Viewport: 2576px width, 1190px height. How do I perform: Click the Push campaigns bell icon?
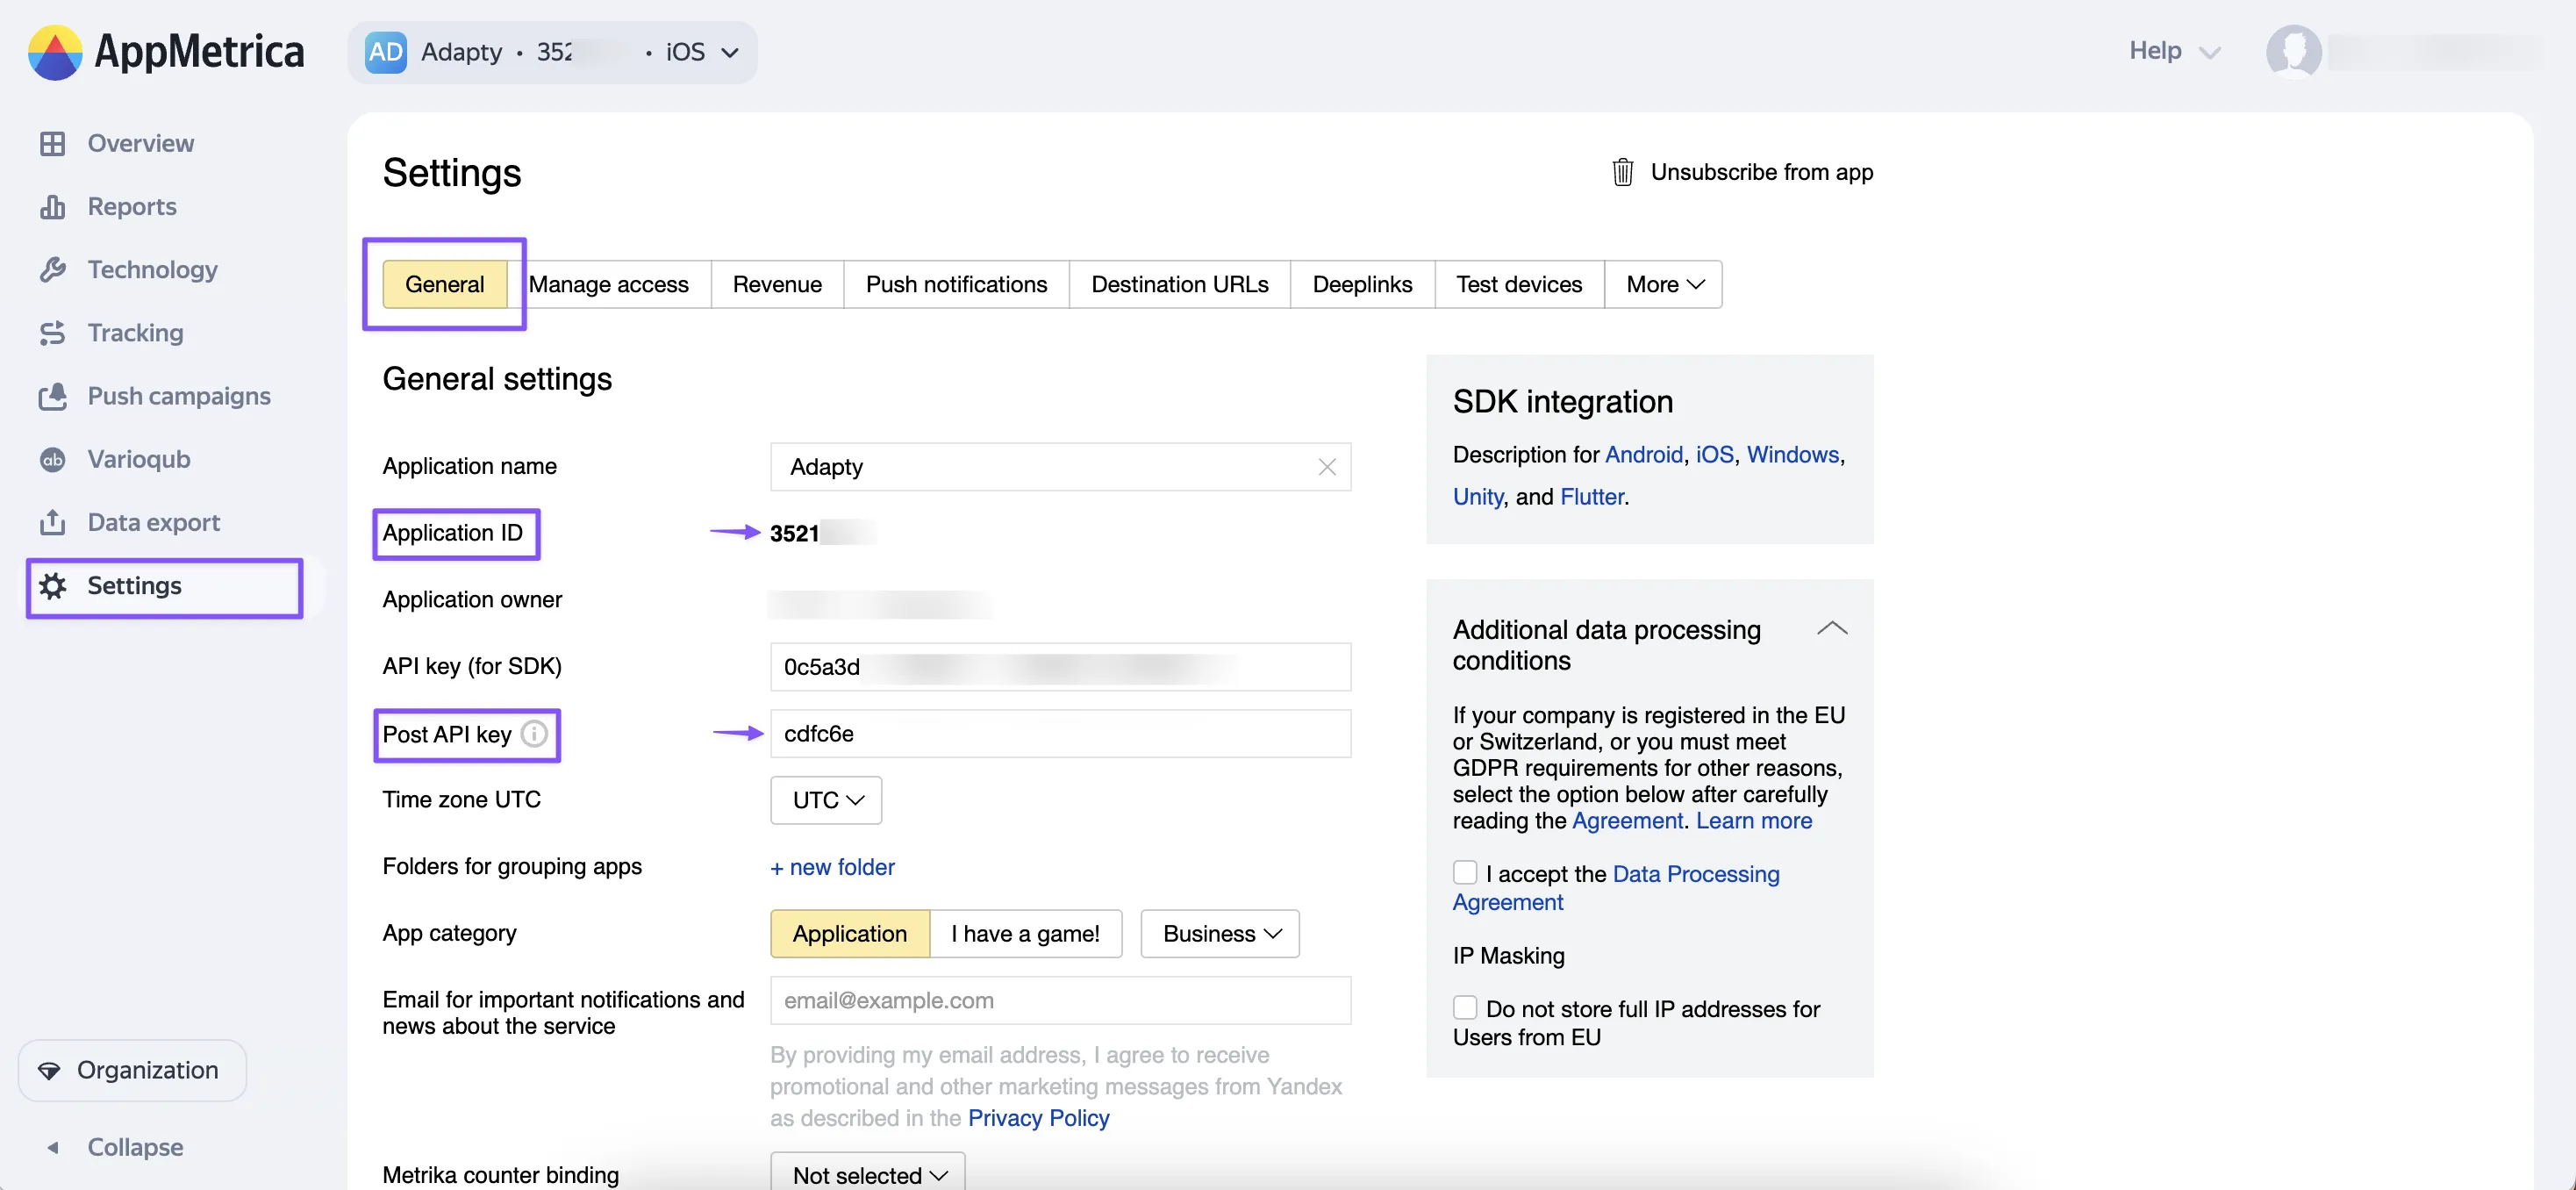point(52,396)
